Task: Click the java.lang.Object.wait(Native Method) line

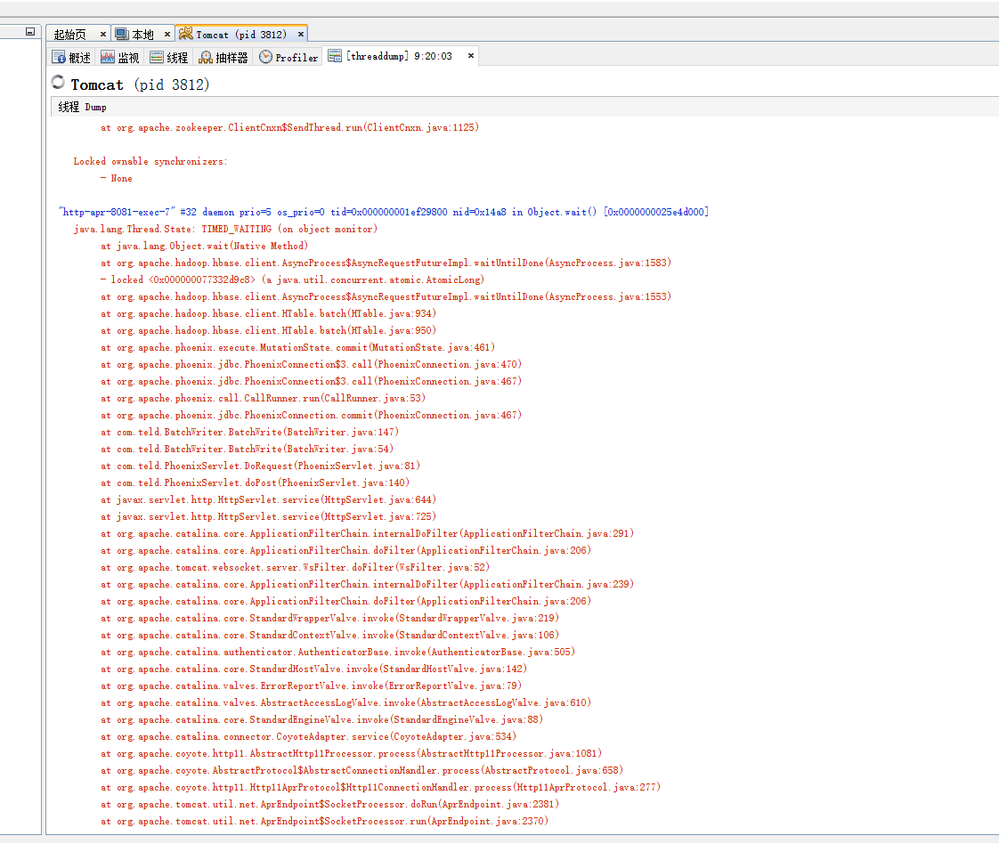Action: click(x=205, y=246)
